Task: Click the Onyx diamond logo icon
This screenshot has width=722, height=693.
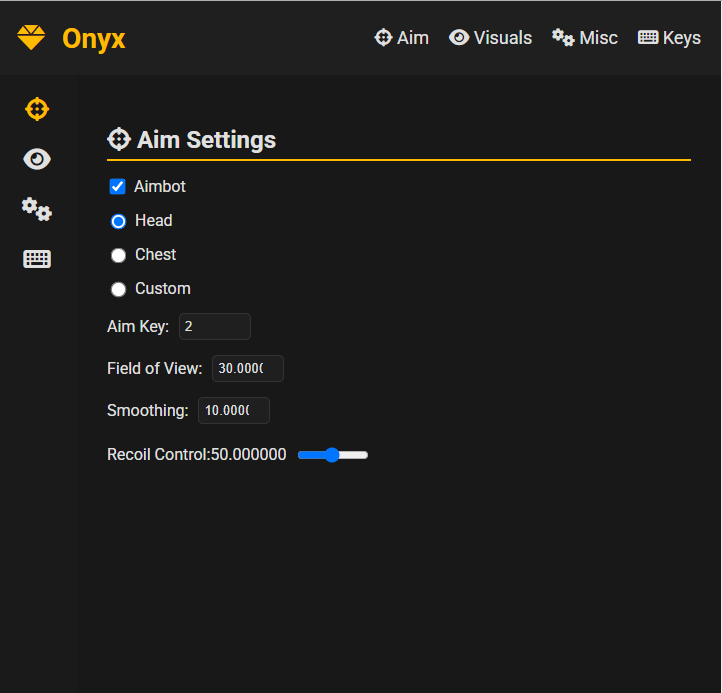Action: pyautogui.click(x=31, y=37)
